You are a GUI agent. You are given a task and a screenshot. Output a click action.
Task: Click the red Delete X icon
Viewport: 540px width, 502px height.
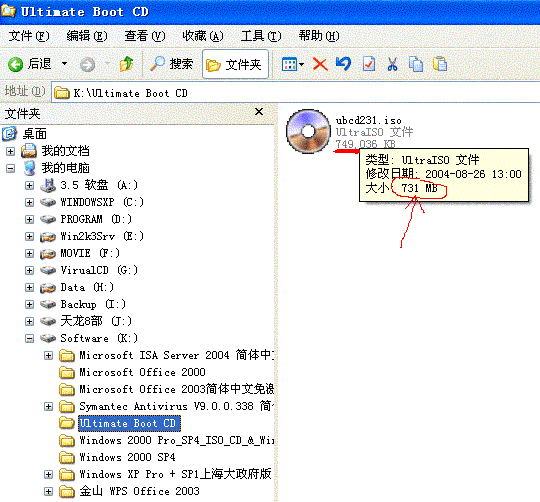coord(320,64)
